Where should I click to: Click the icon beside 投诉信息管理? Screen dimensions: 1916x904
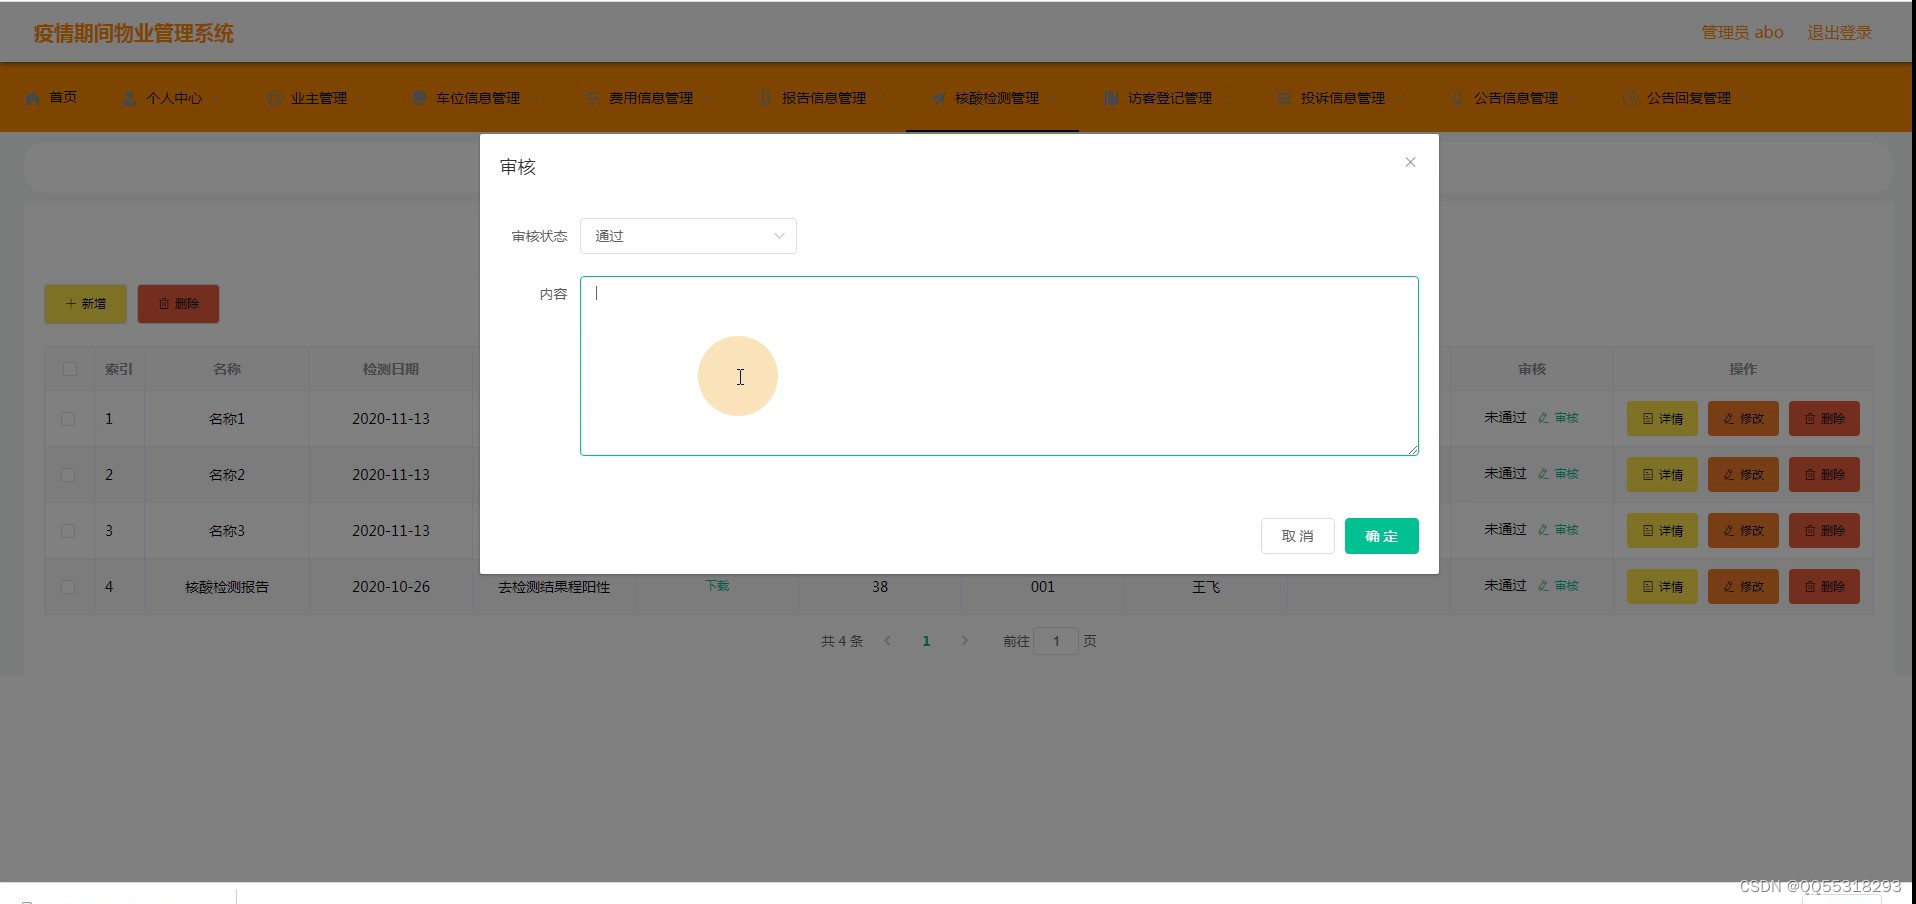tap(1284, 98)
